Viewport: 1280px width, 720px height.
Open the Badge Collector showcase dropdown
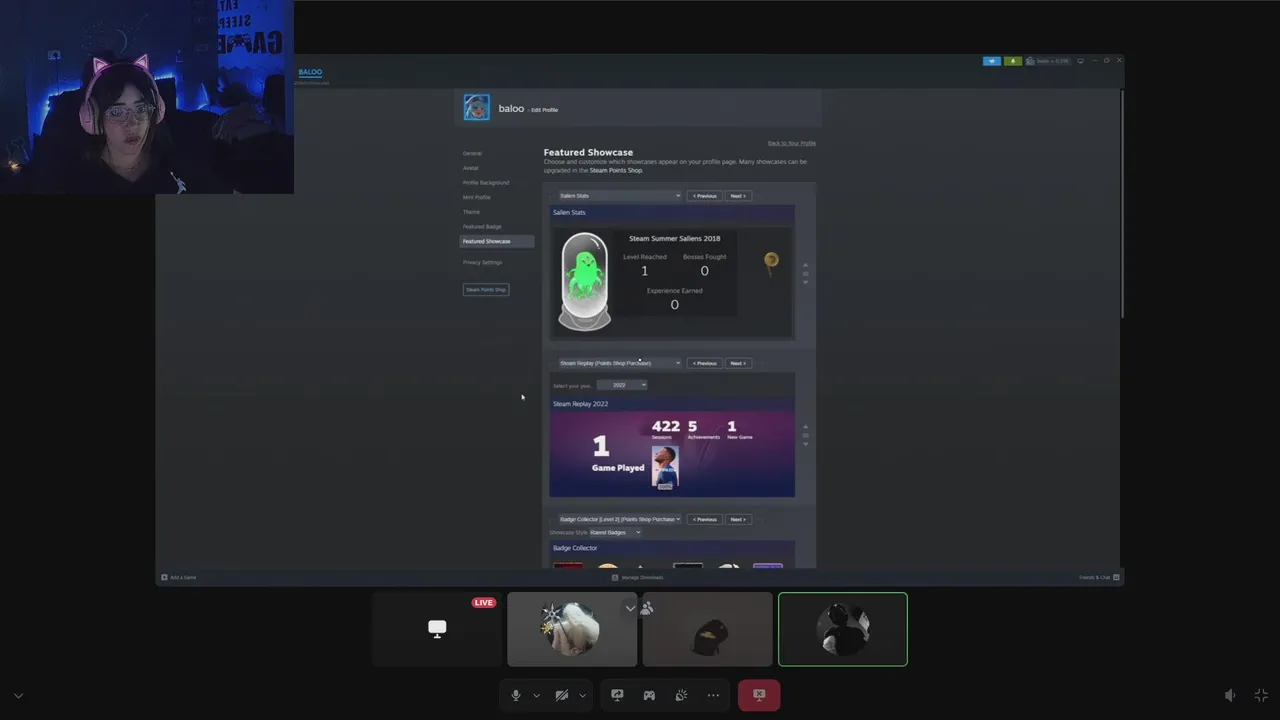pyautogui.click(x=619, y=519)
